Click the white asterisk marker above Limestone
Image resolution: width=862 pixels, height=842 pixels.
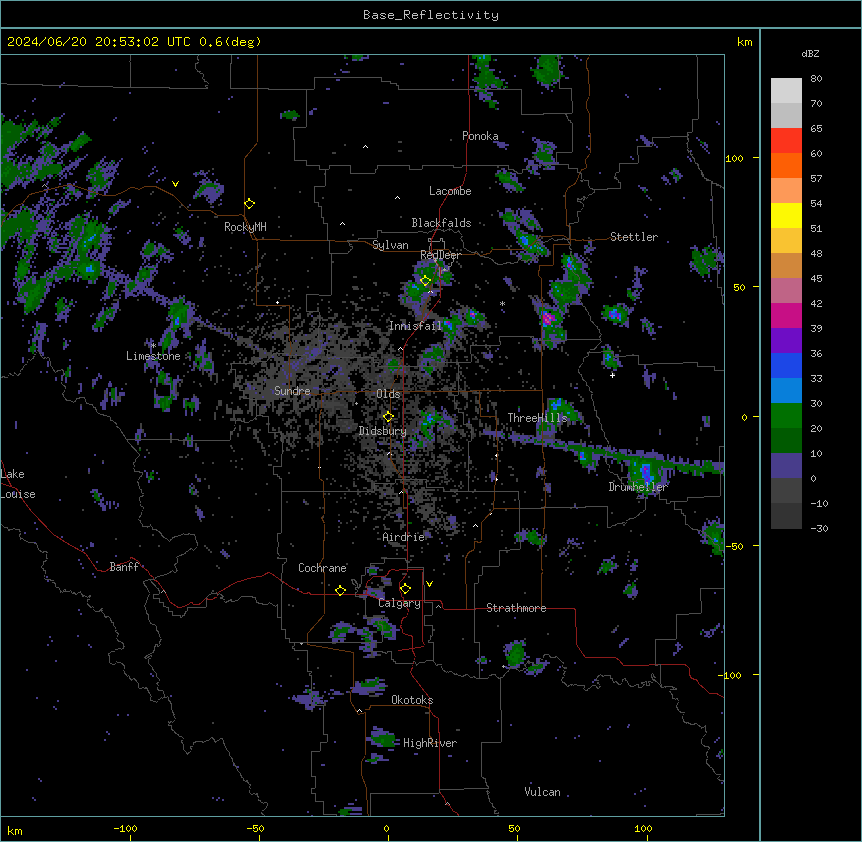153,346
